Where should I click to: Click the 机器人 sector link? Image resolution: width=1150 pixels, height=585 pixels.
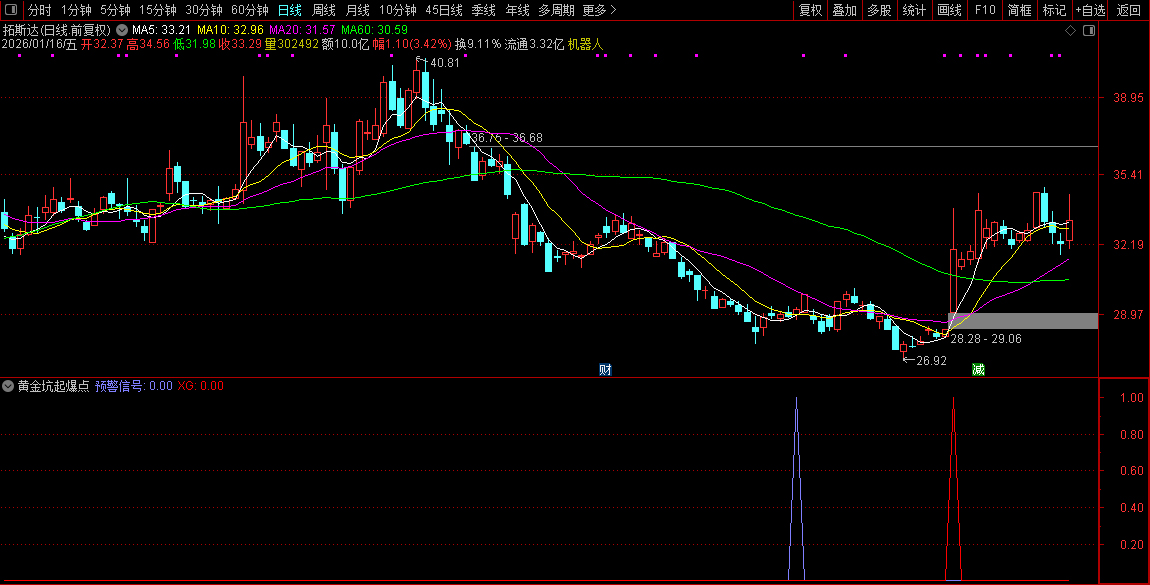point(585,45)
